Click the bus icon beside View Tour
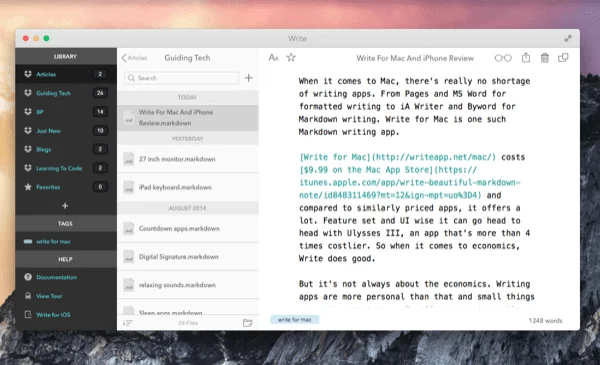 click(28, 296)
